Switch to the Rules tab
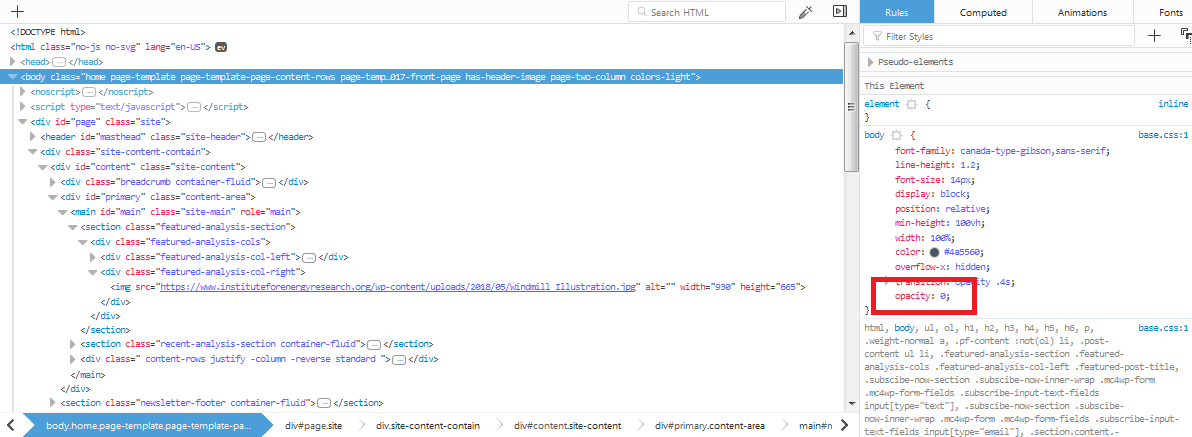The height and width of the screenshot is (437, 1192). click(896, 12)
